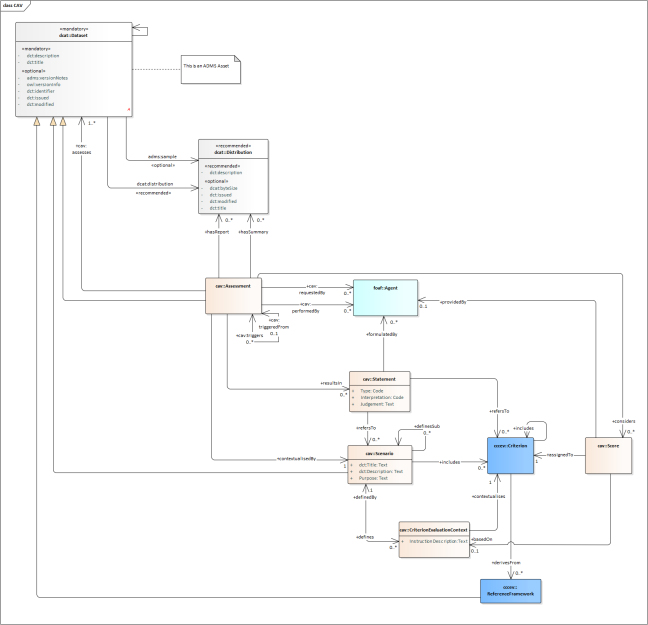Select the cav:CriterionEvaluationContext class header

pyautogui.click(x=434, y=530)
